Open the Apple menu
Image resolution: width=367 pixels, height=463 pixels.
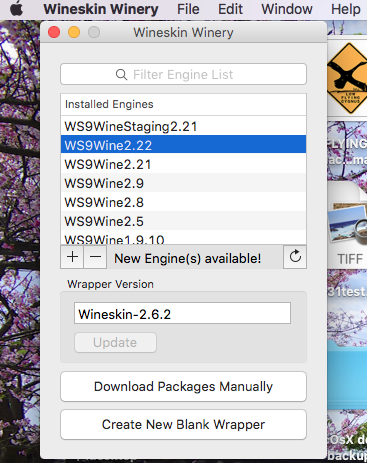pos(16,9)
